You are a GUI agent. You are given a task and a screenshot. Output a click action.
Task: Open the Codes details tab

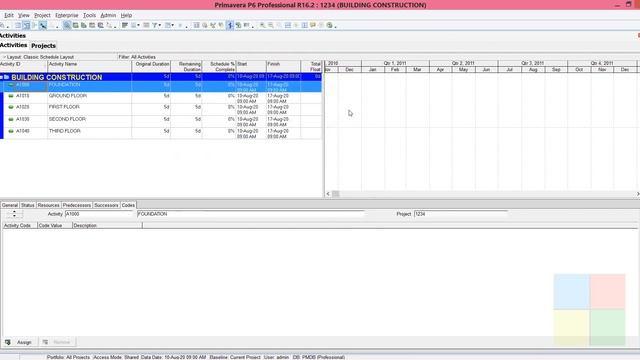point(128,205)
